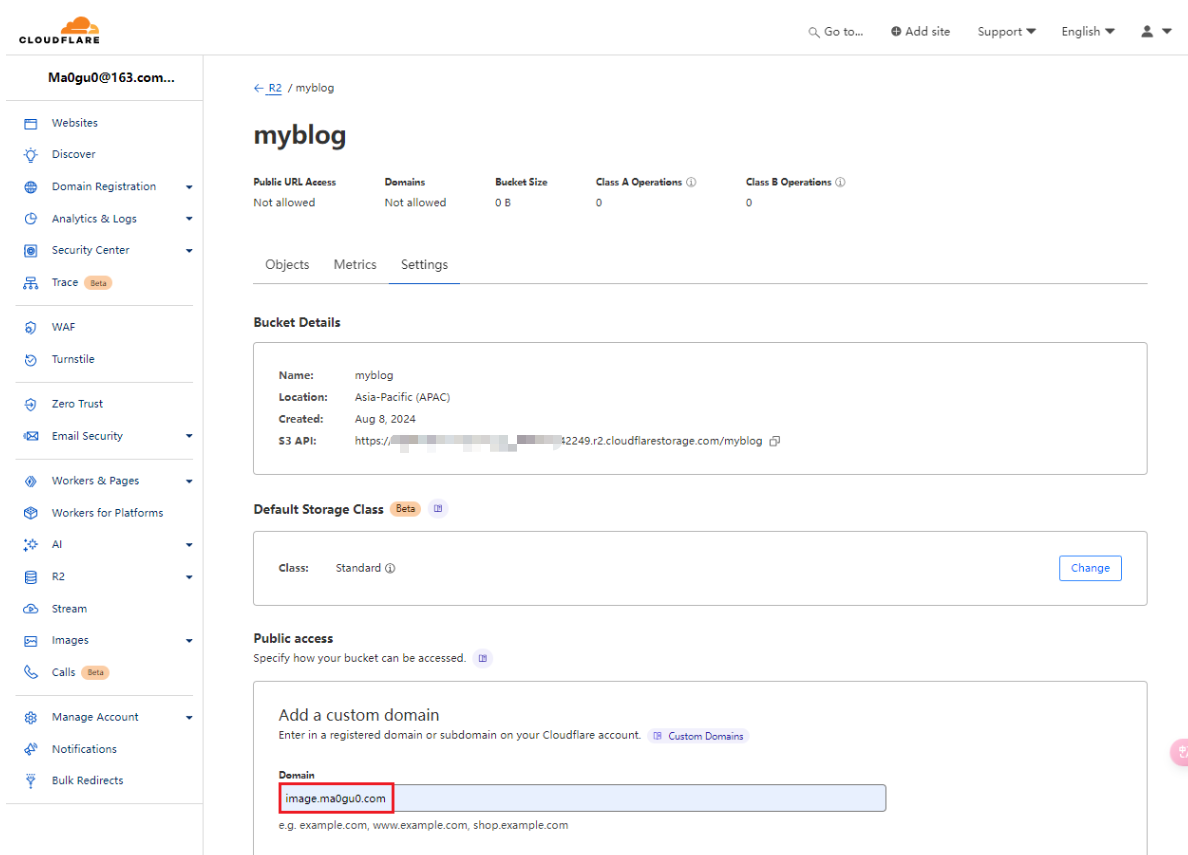Open Zero Trust in the sidebar

click(77, 404)
